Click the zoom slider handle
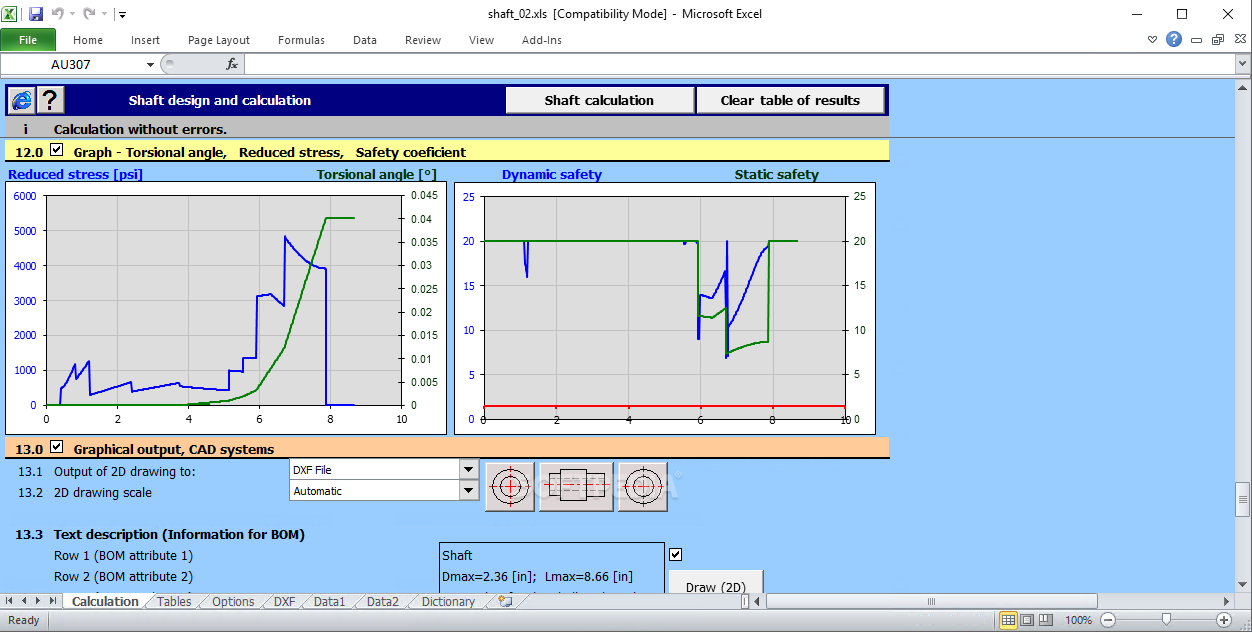This screenshot has width=1252, height=632. click(1166, 620)
